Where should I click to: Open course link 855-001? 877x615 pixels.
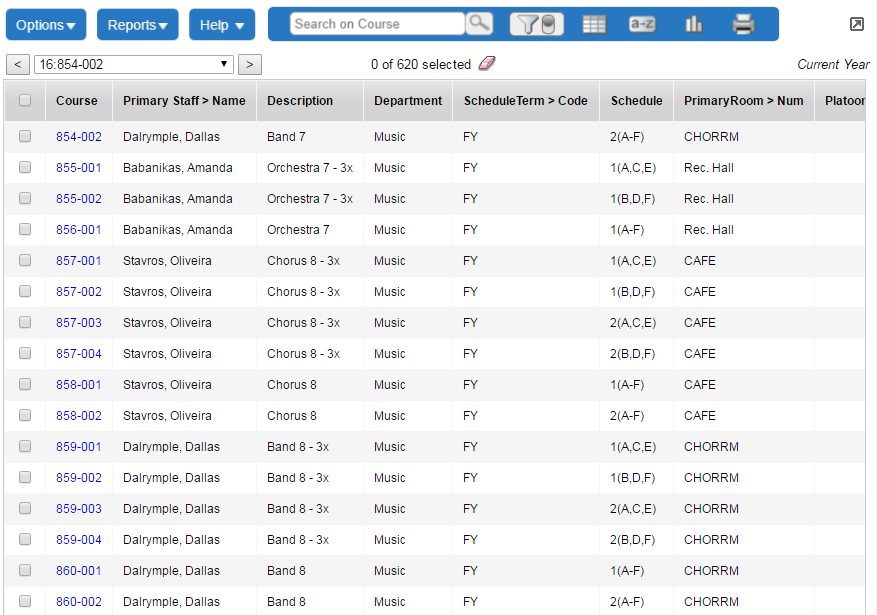pos(79,167)
